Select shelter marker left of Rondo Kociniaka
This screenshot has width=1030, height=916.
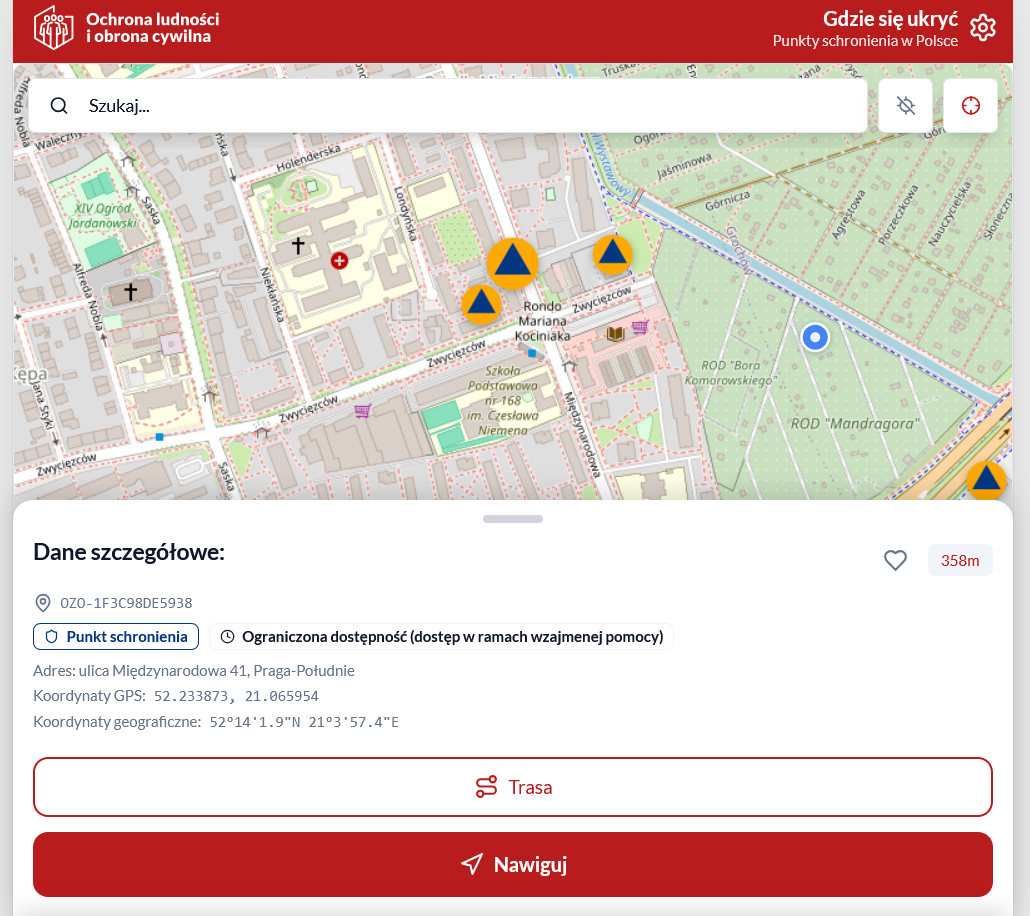(x=481, y=303)
